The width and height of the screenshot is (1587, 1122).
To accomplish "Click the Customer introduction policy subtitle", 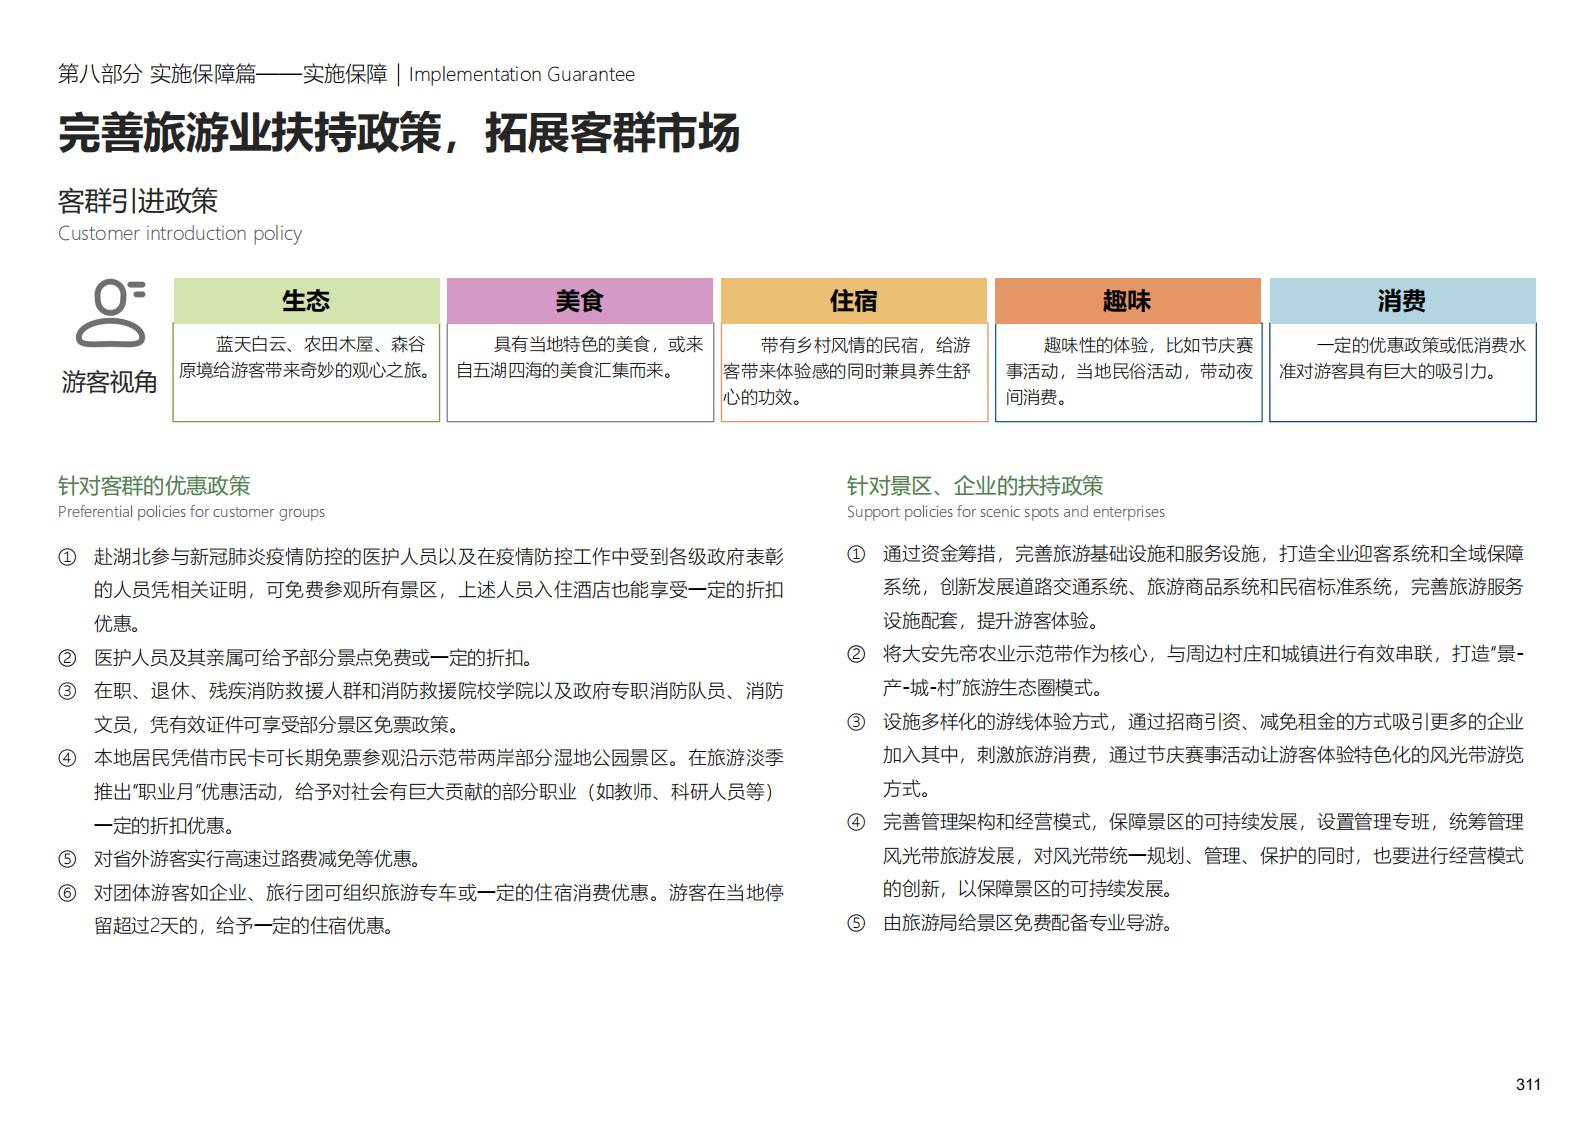I will pos(180,233).
